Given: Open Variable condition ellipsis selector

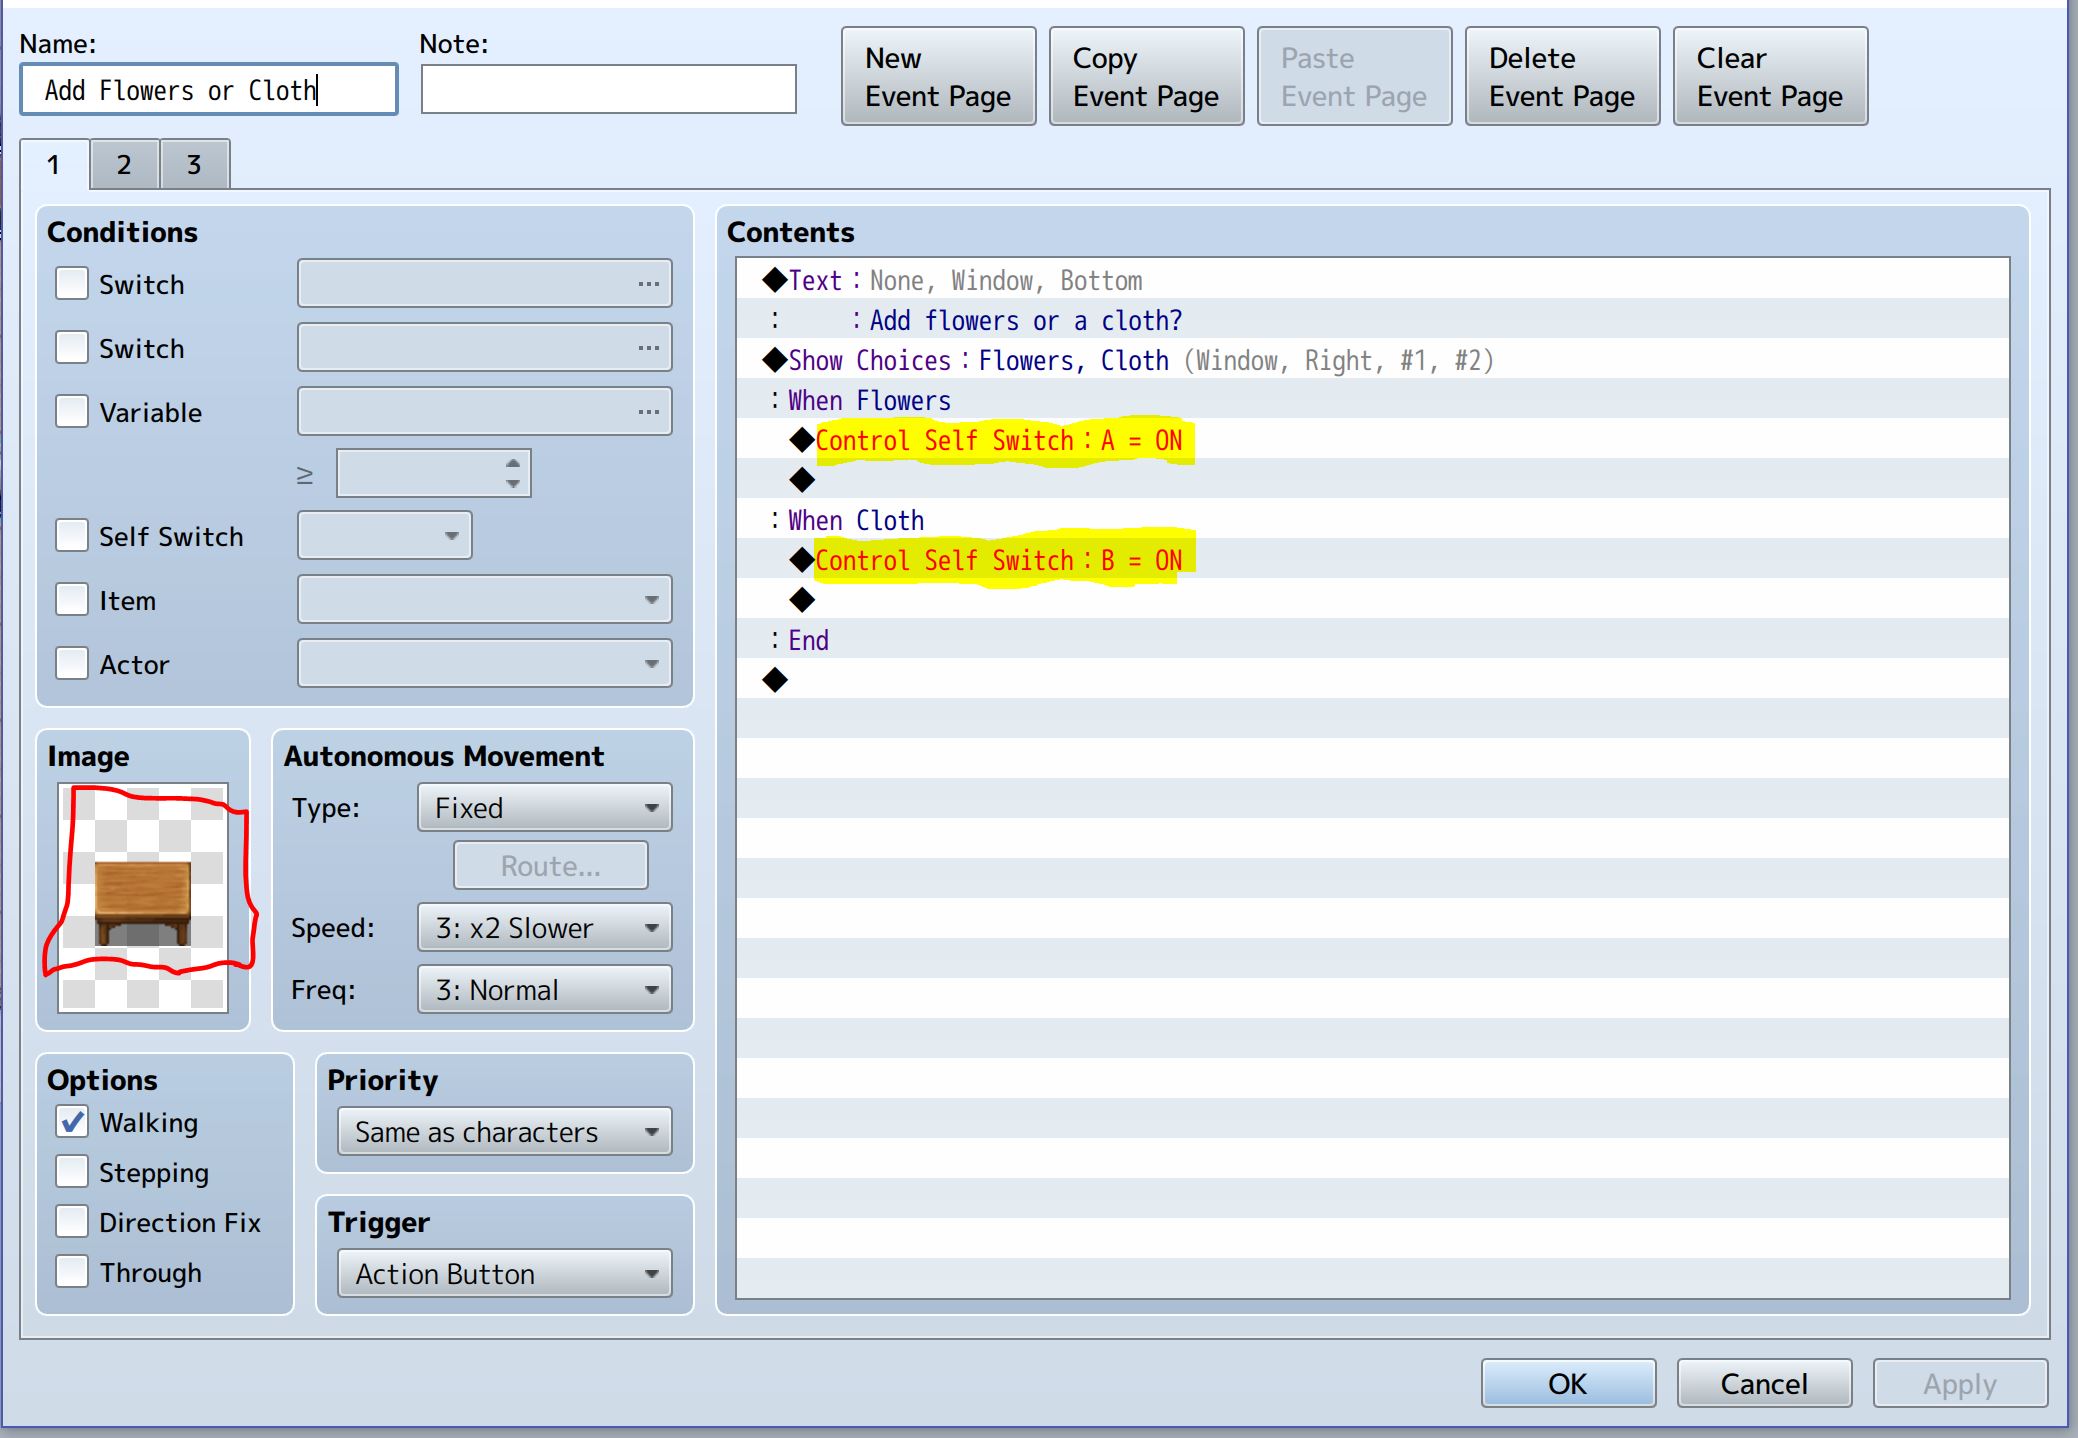Looking at the screenshot, I should (x=648, y=412).
